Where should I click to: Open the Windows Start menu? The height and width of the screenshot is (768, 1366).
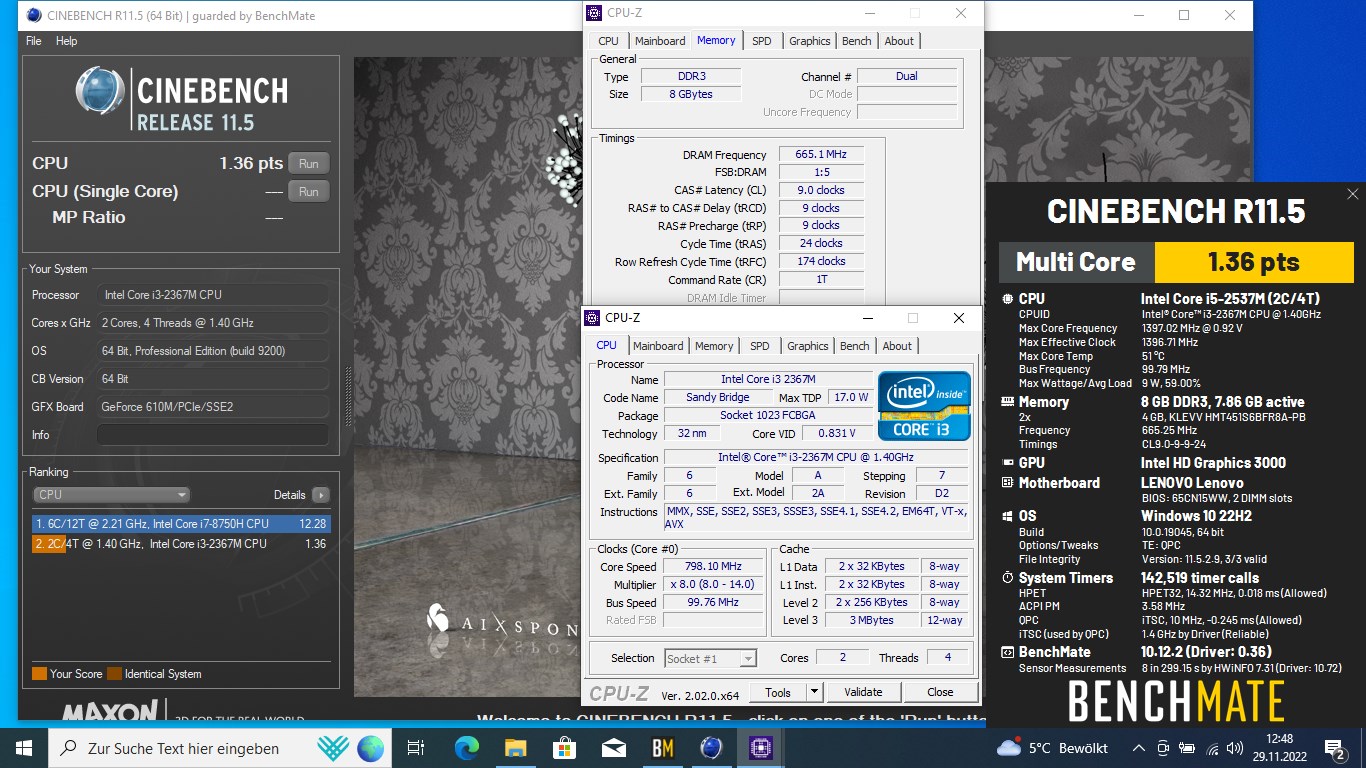click(x=24, y=748)
